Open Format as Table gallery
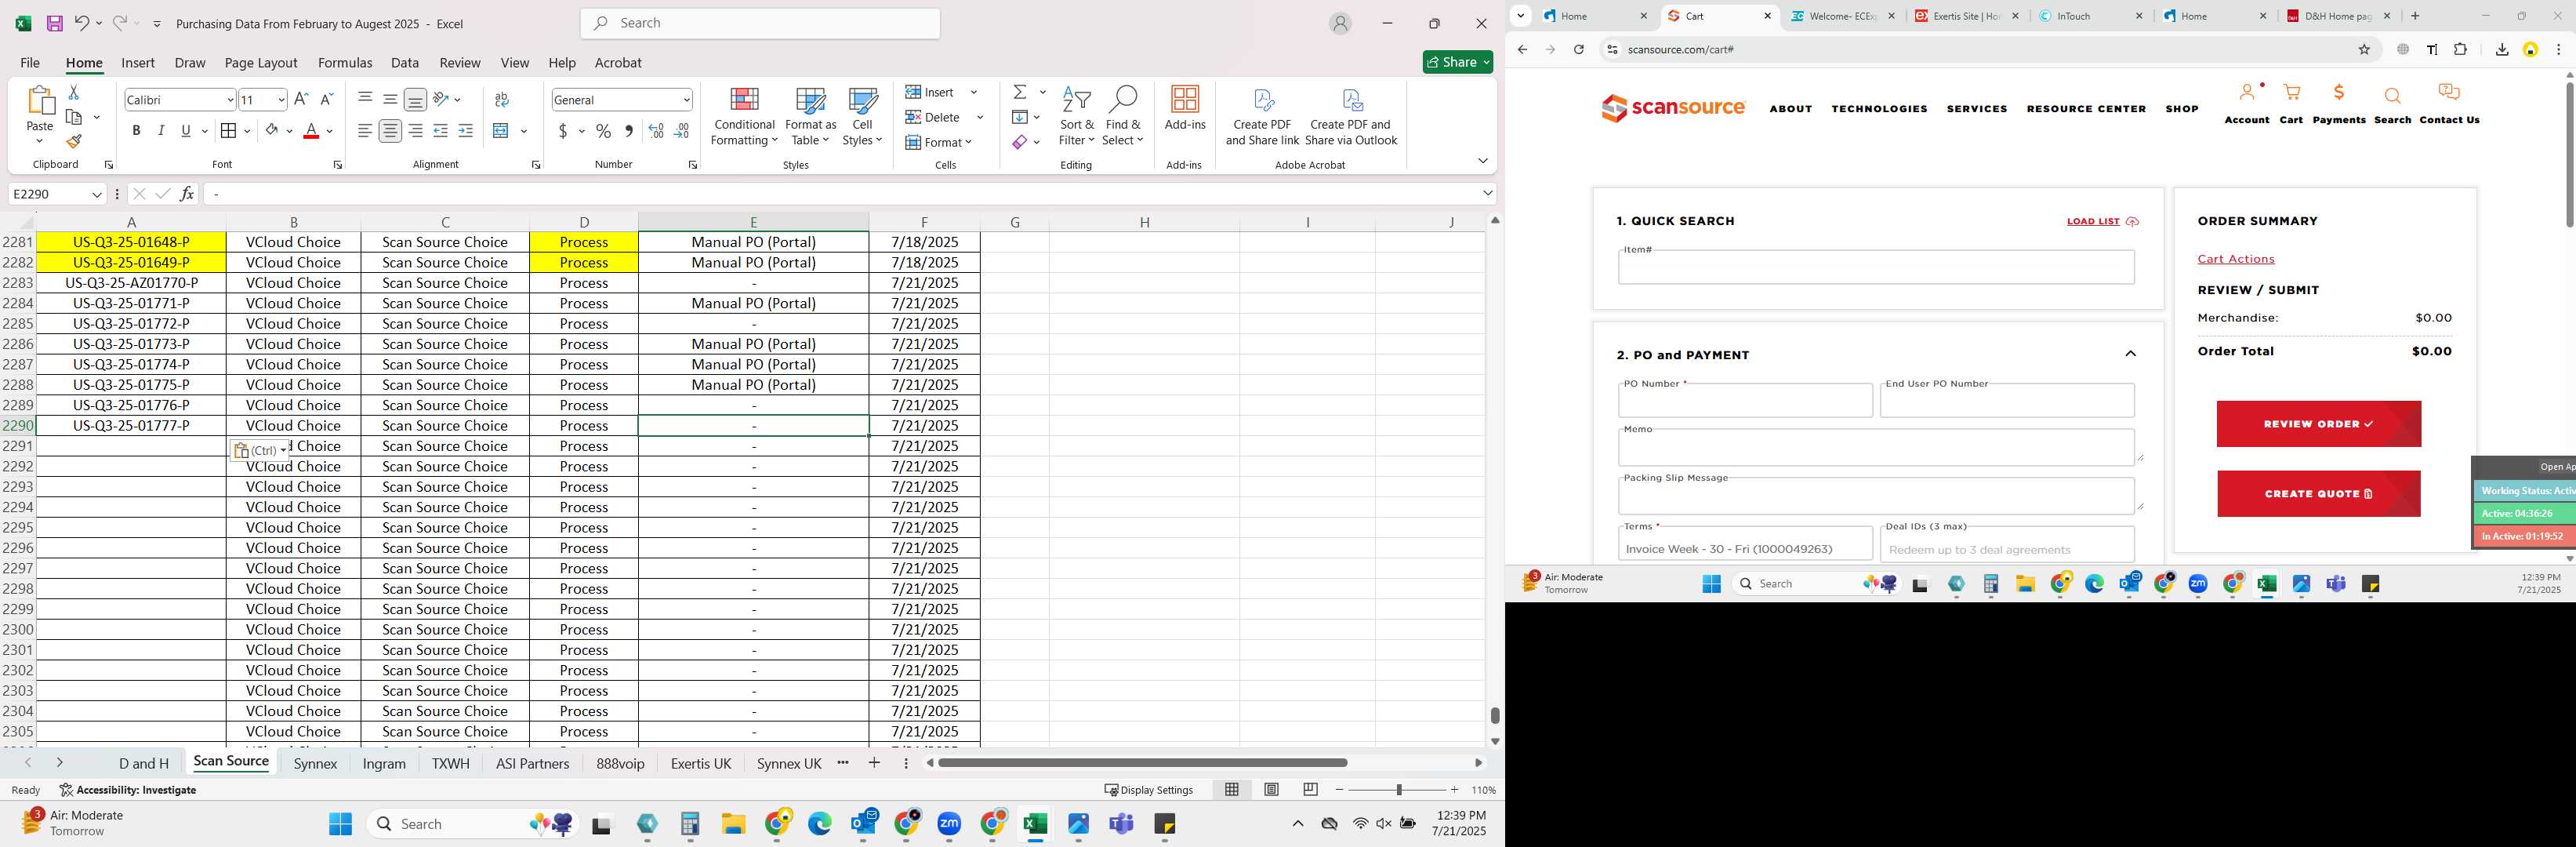The width and height of the screenshot is (2576, 847). click(x=811, y=116)
